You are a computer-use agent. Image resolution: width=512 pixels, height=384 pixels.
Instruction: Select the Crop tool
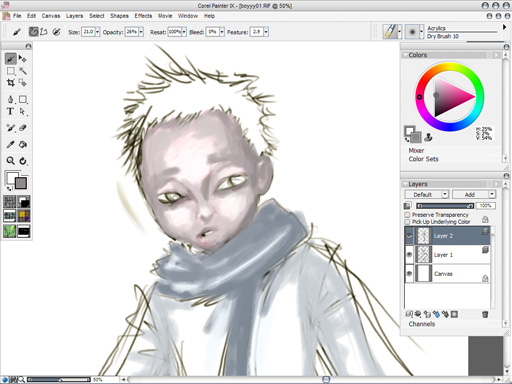click(x=10, y=82)
